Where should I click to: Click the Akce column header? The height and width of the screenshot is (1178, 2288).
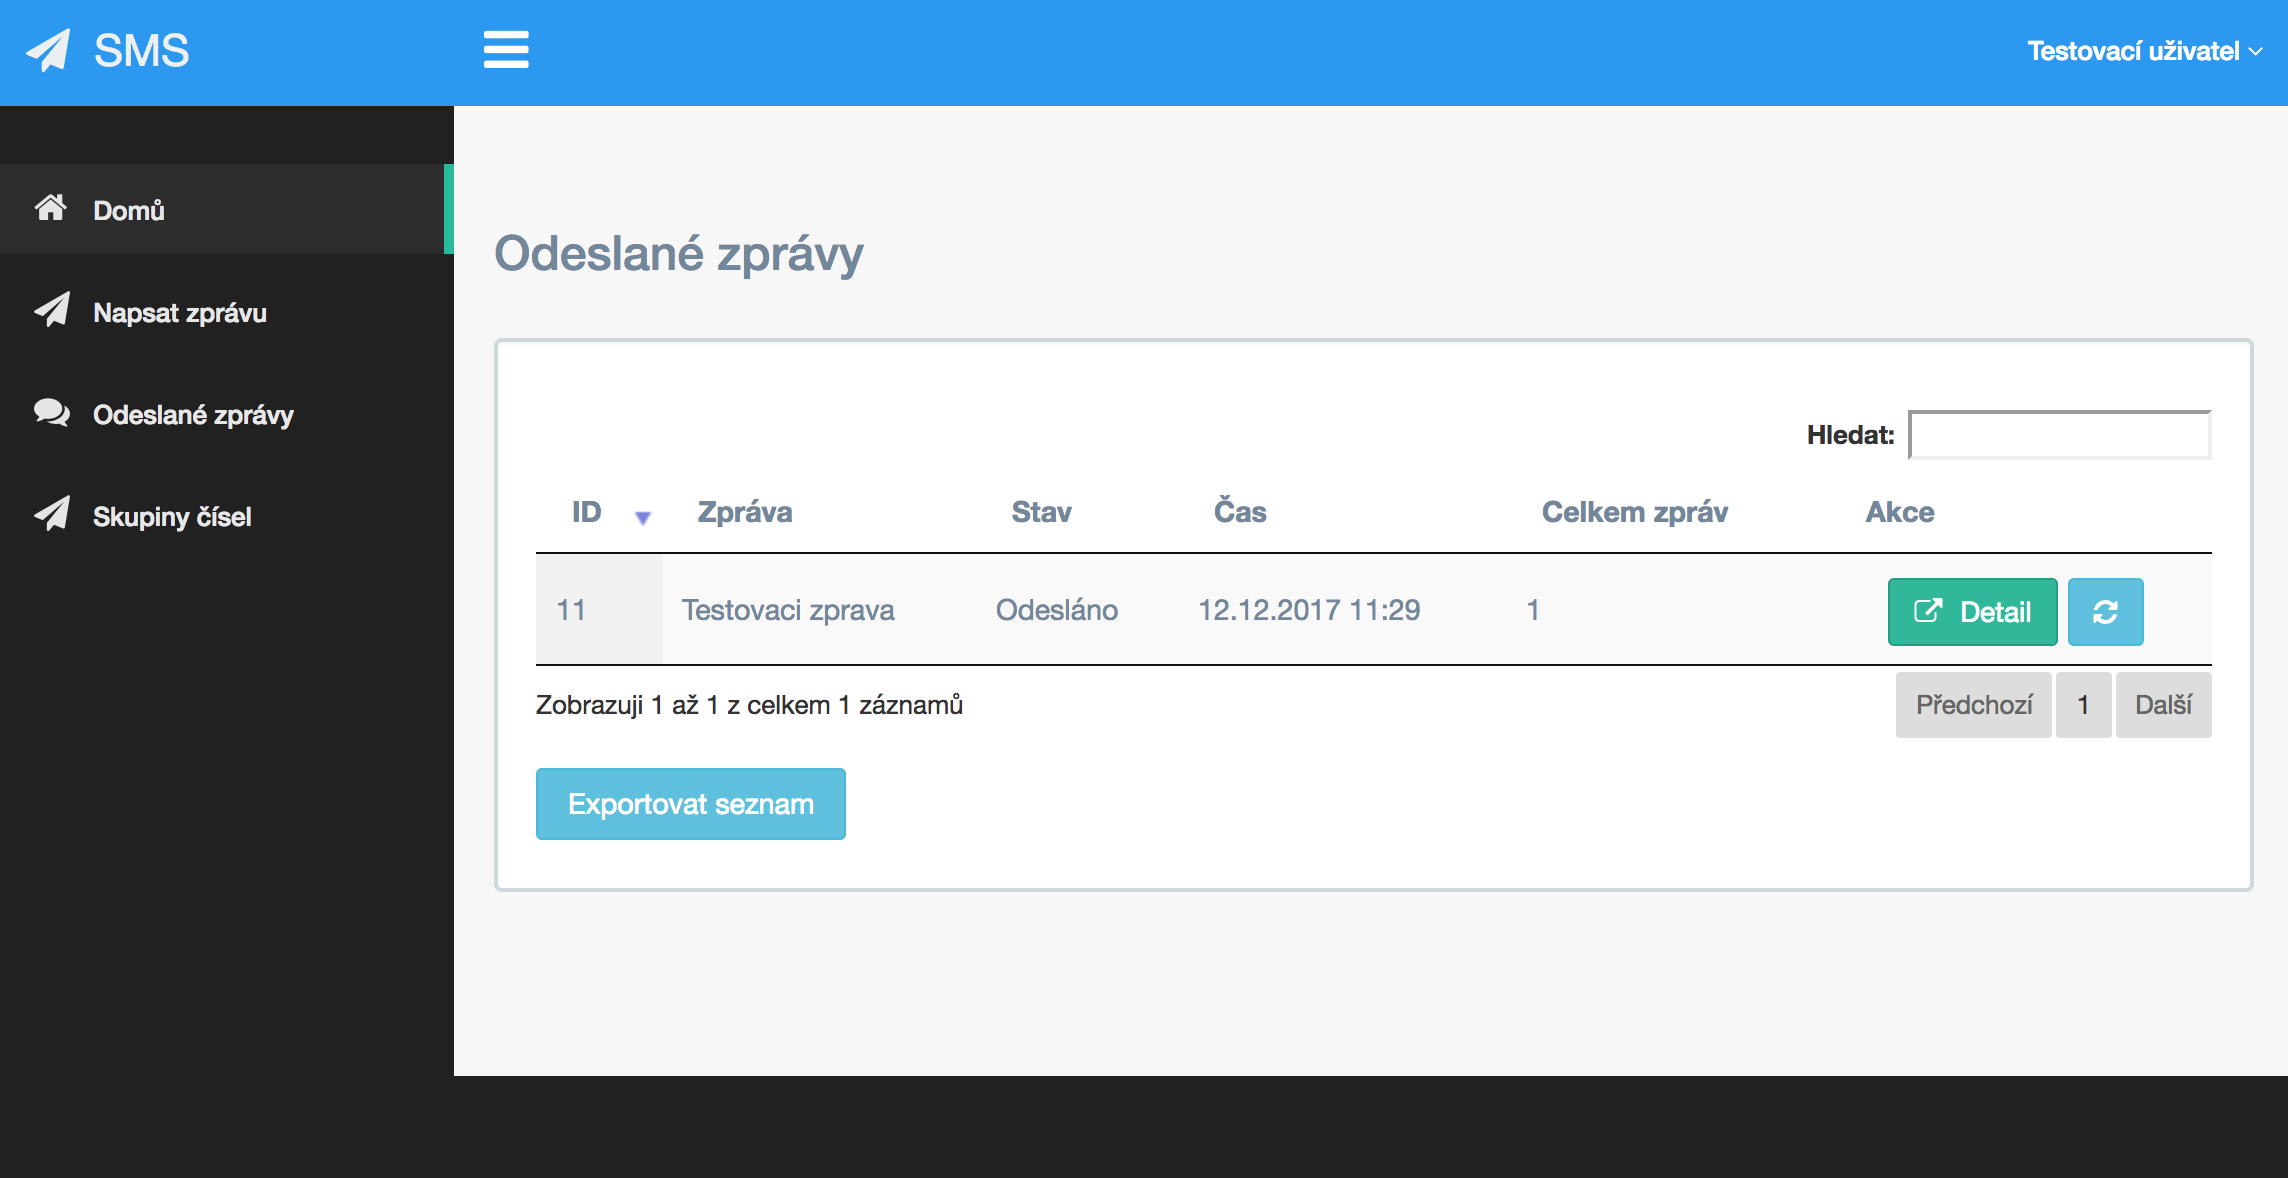click(x=1899, y=512)
